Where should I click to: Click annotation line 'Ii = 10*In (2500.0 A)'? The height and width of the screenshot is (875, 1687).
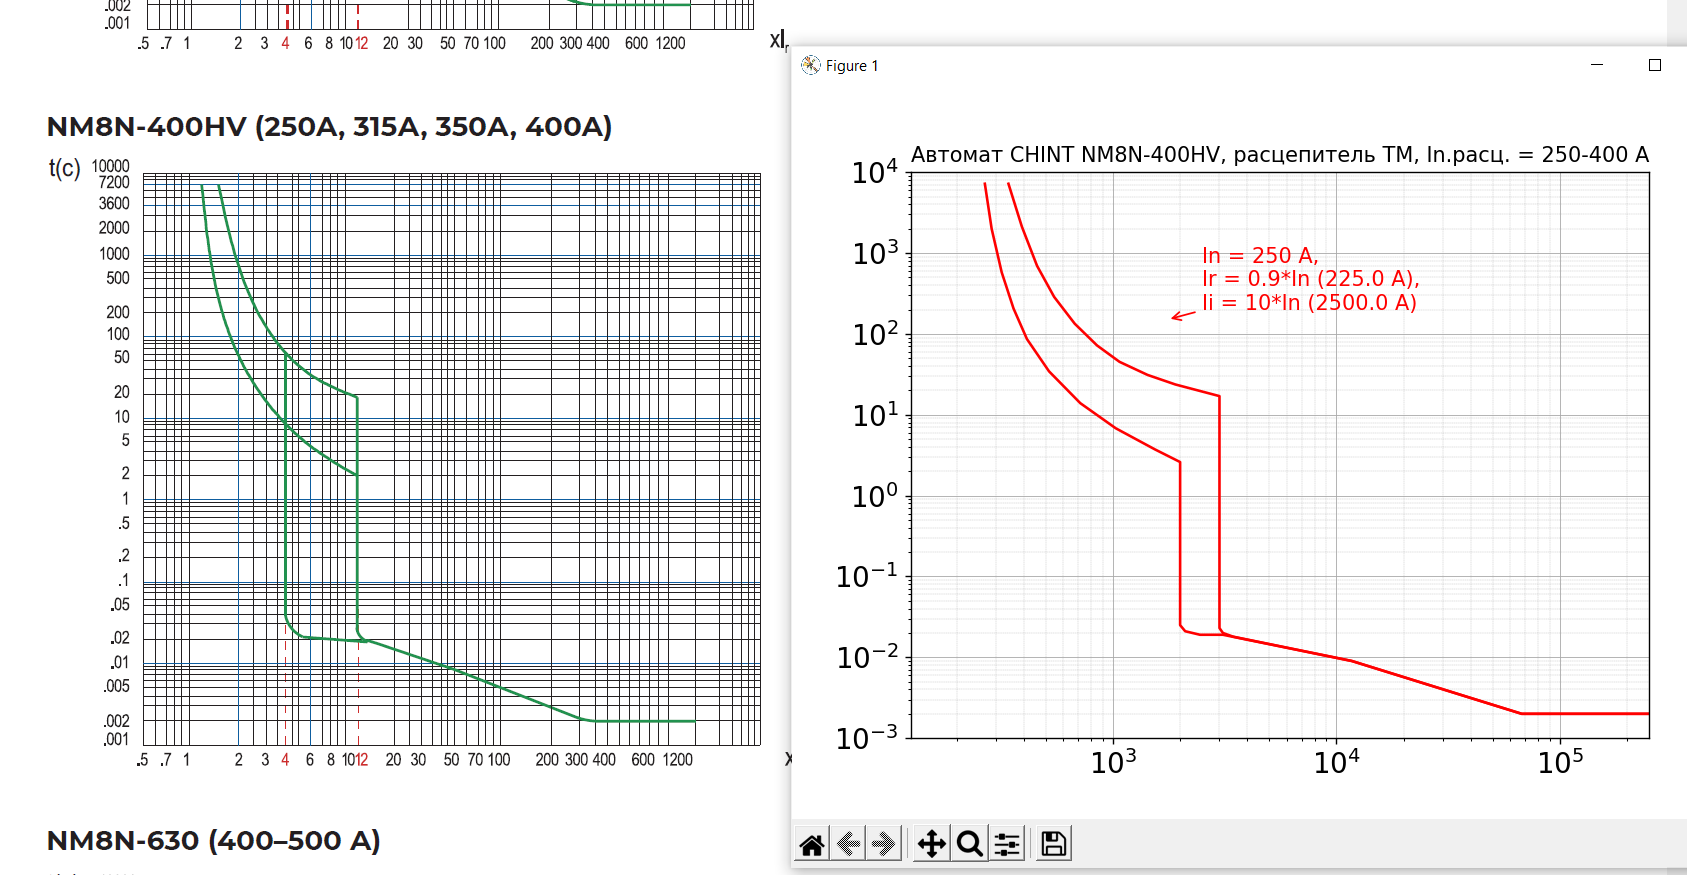coord(1310,302)
